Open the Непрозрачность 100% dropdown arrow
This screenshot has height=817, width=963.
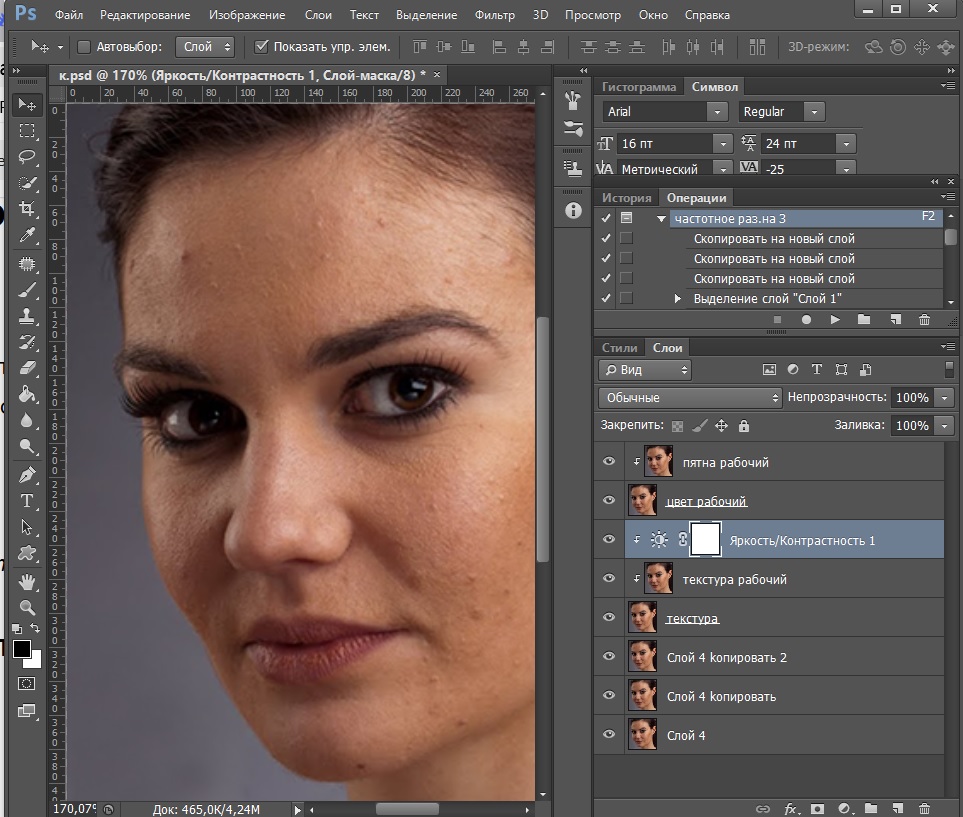click(x=945, y=397)
